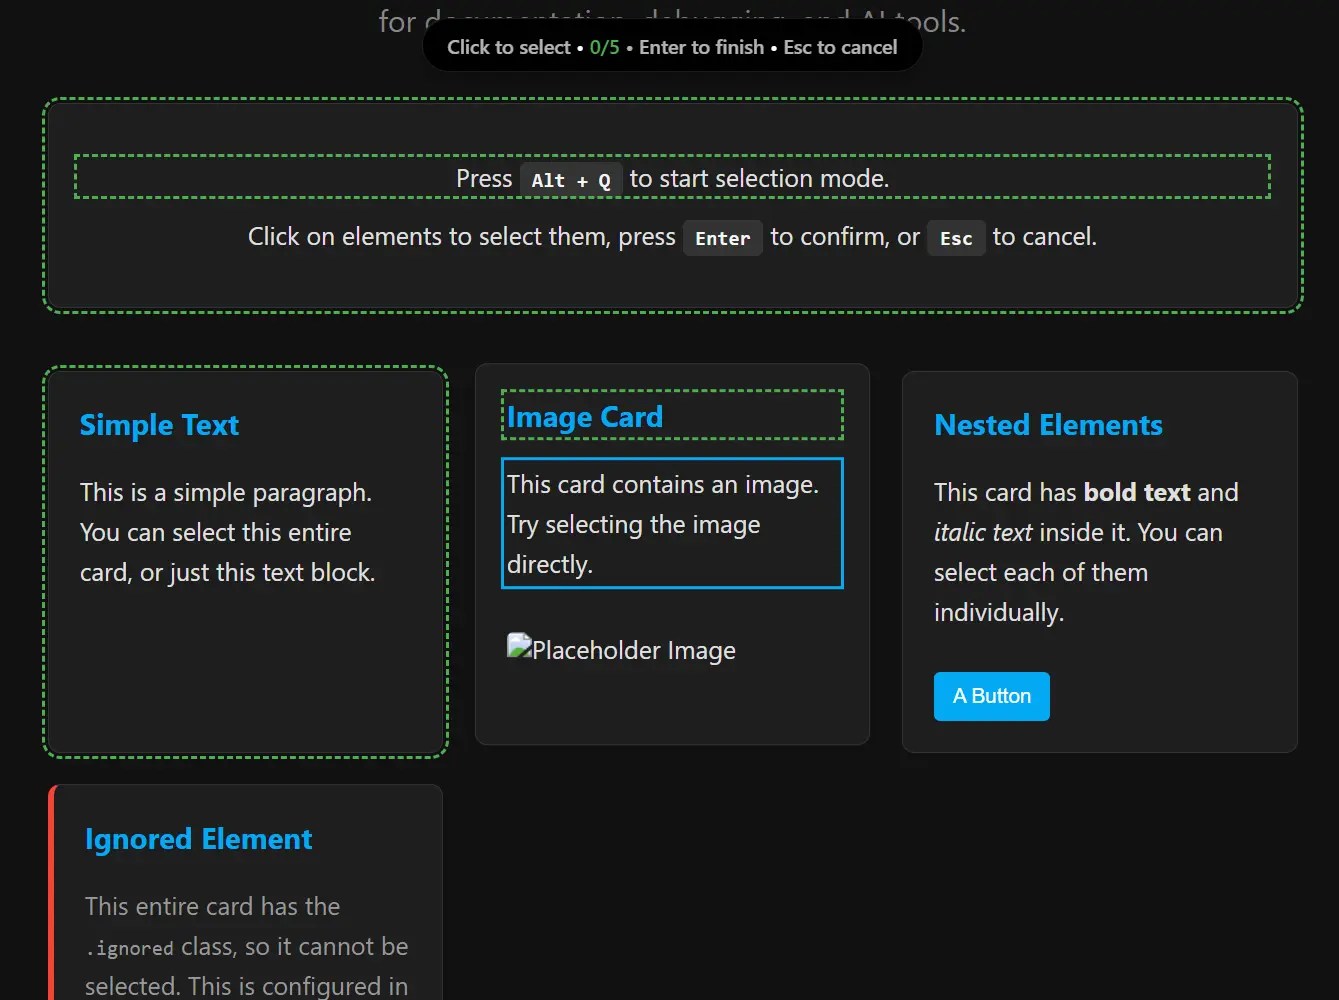This screenshot has height=1000, width=1339.
Task: Click the Alt + Q key badge
Action: click(571, 180)
